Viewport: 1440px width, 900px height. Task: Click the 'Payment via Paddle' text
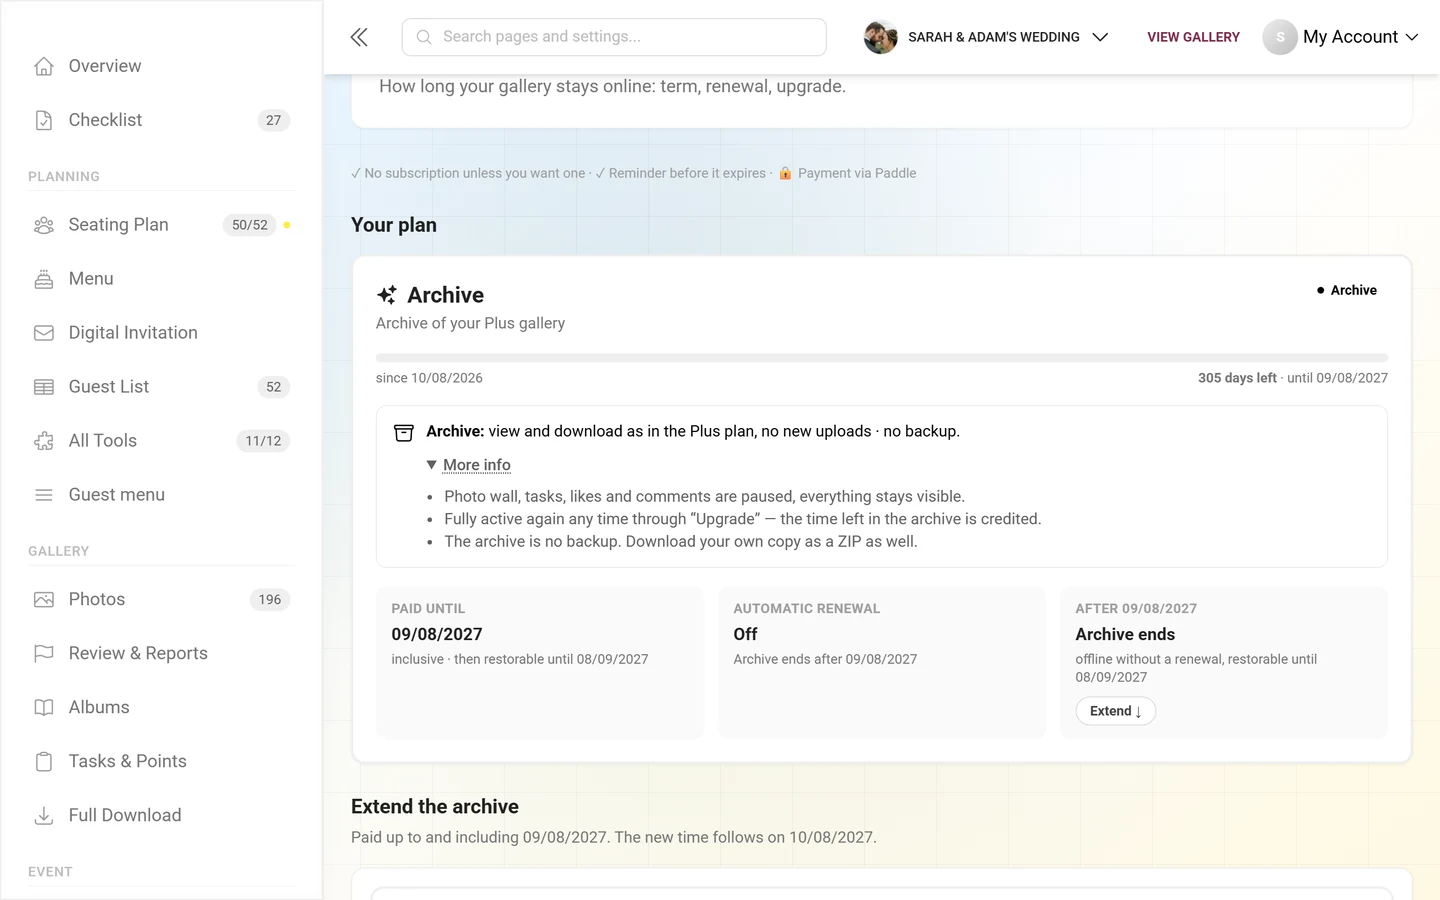(x=857, y=173)
